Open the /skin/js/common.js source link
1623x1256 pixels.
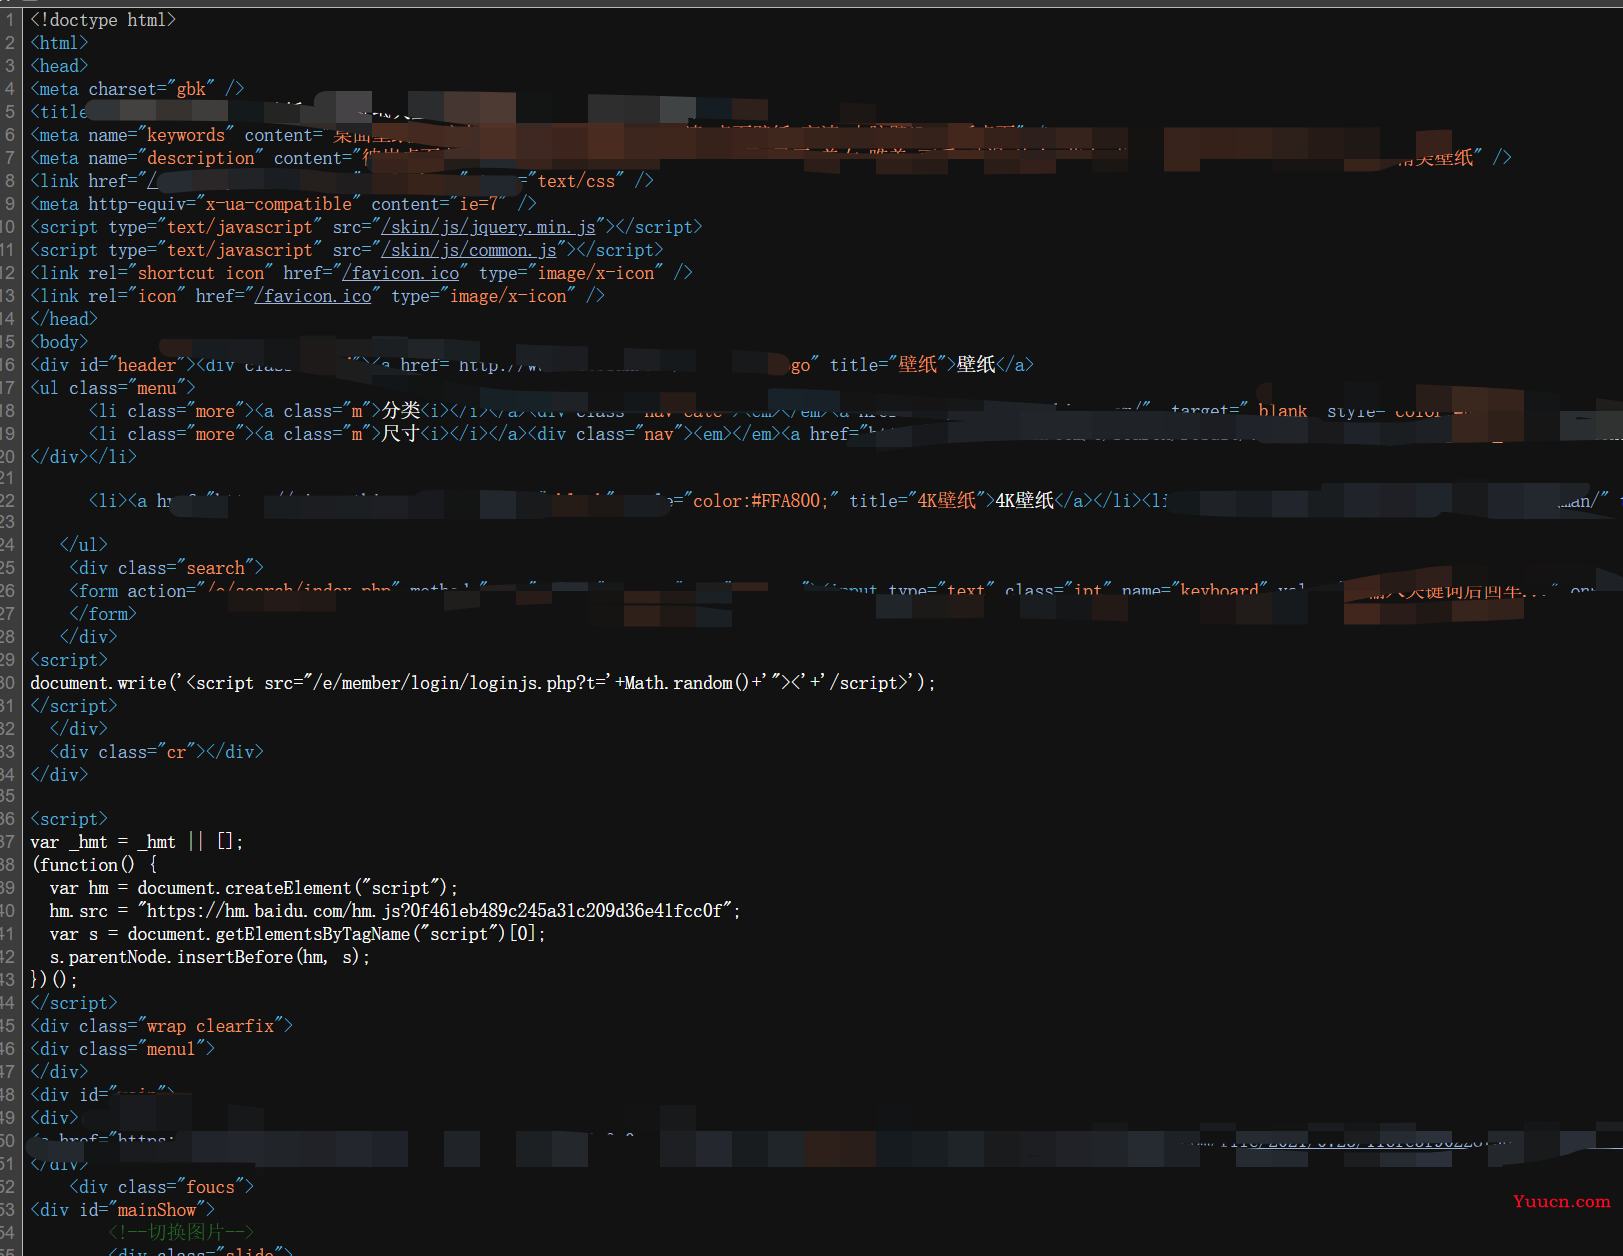tap(468, 250)
